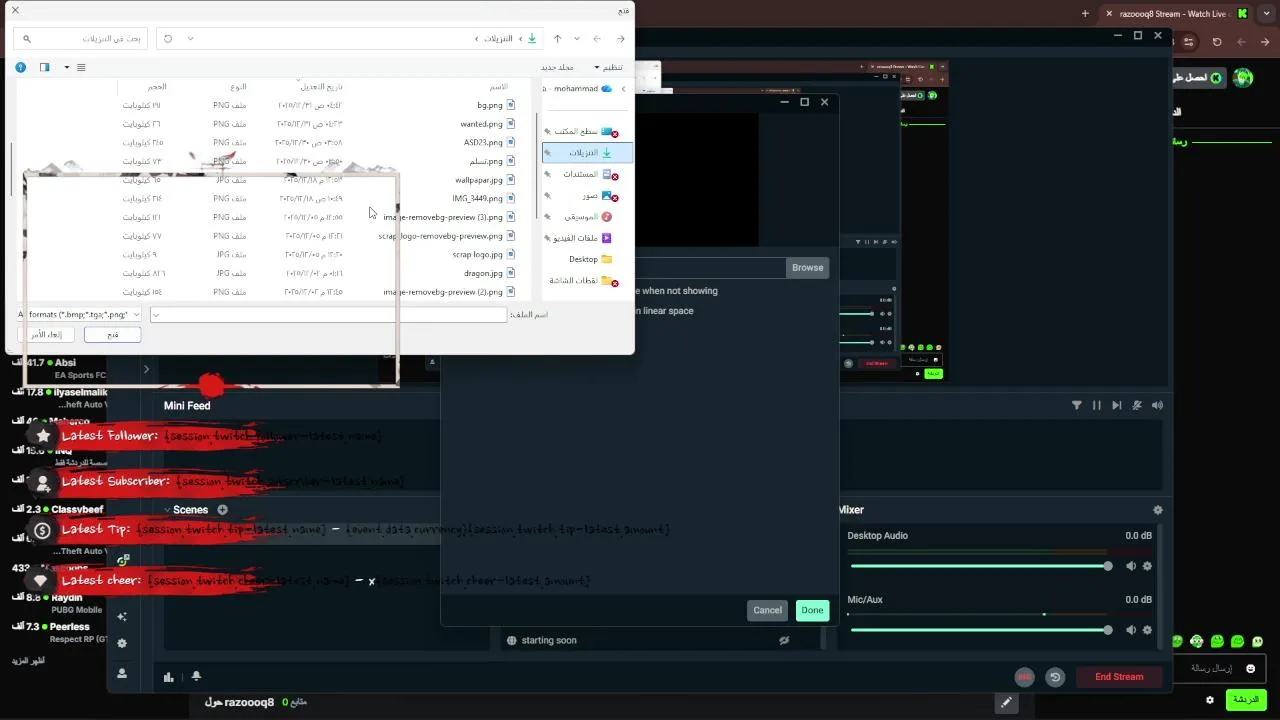Click the Replay Buffer button

[x=1055, y=677]
